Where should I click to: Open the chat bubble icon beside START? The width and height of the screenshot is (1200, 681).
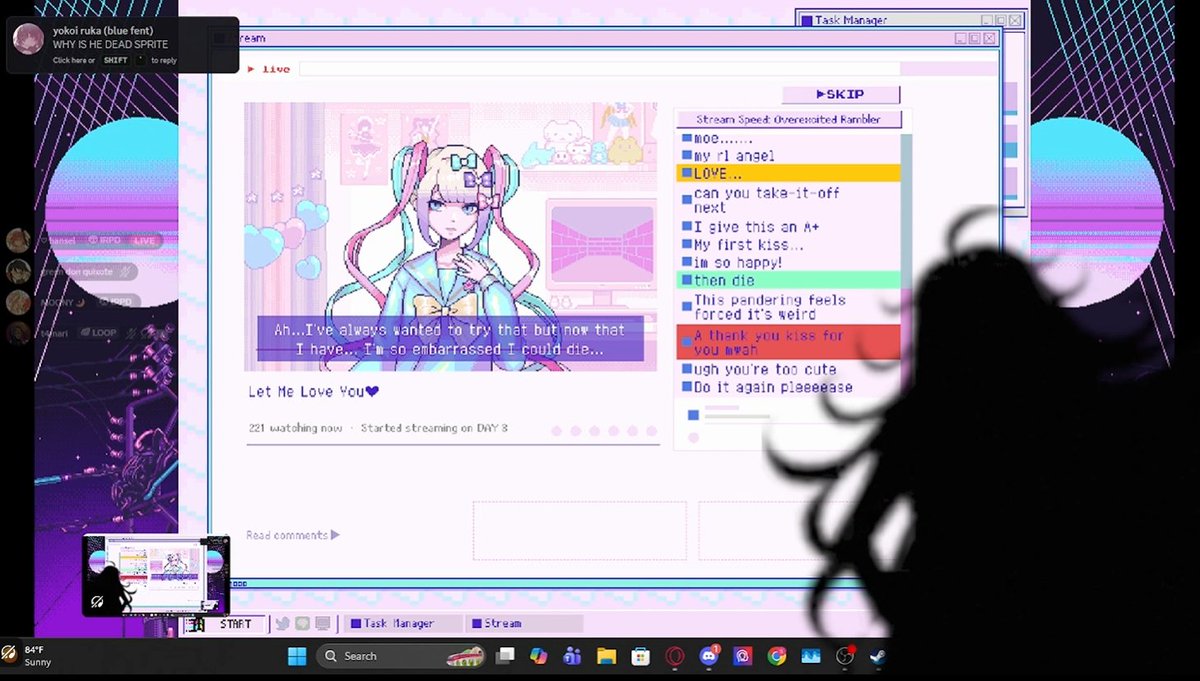click(303, 624)
